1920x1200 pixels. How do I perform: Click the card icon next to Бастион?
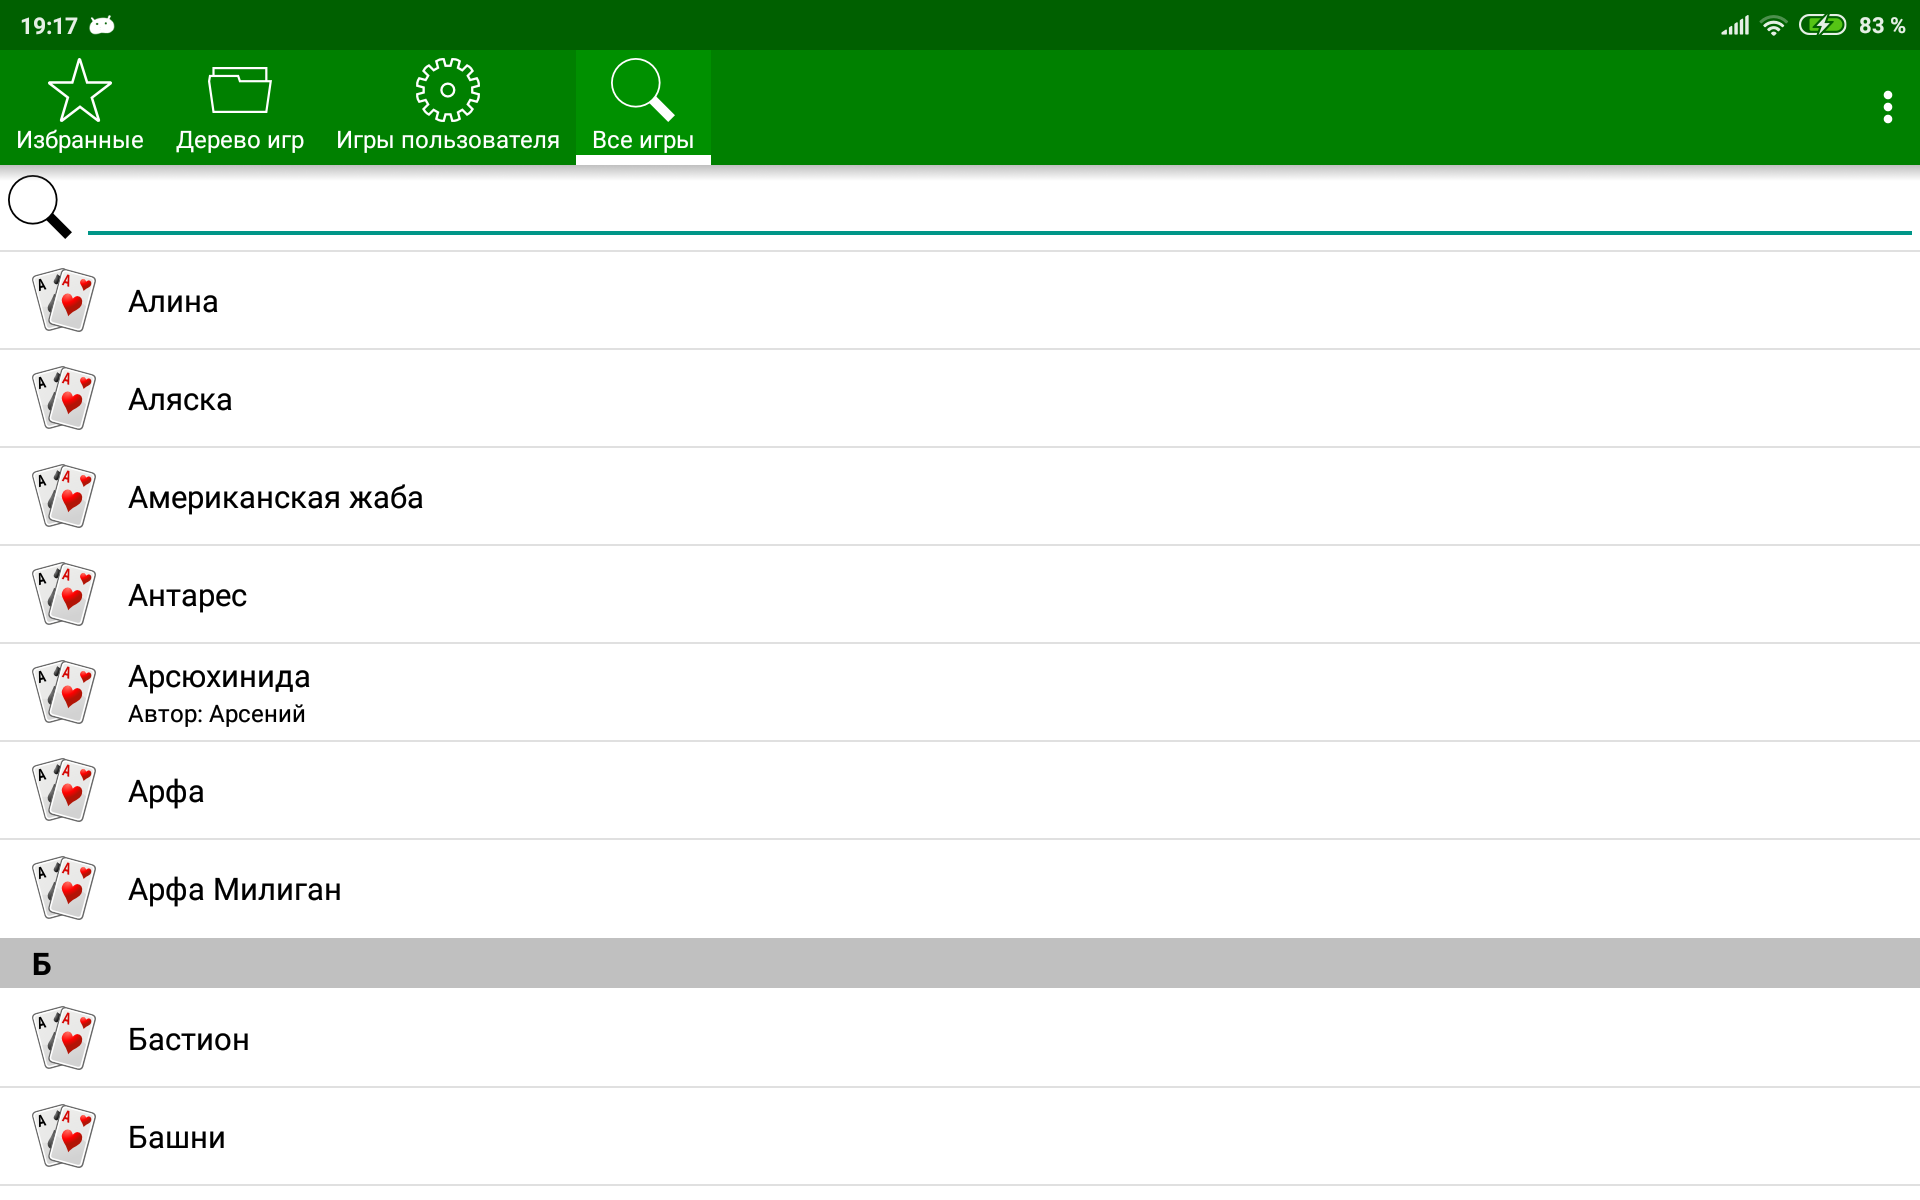[x=64, y=1038]
